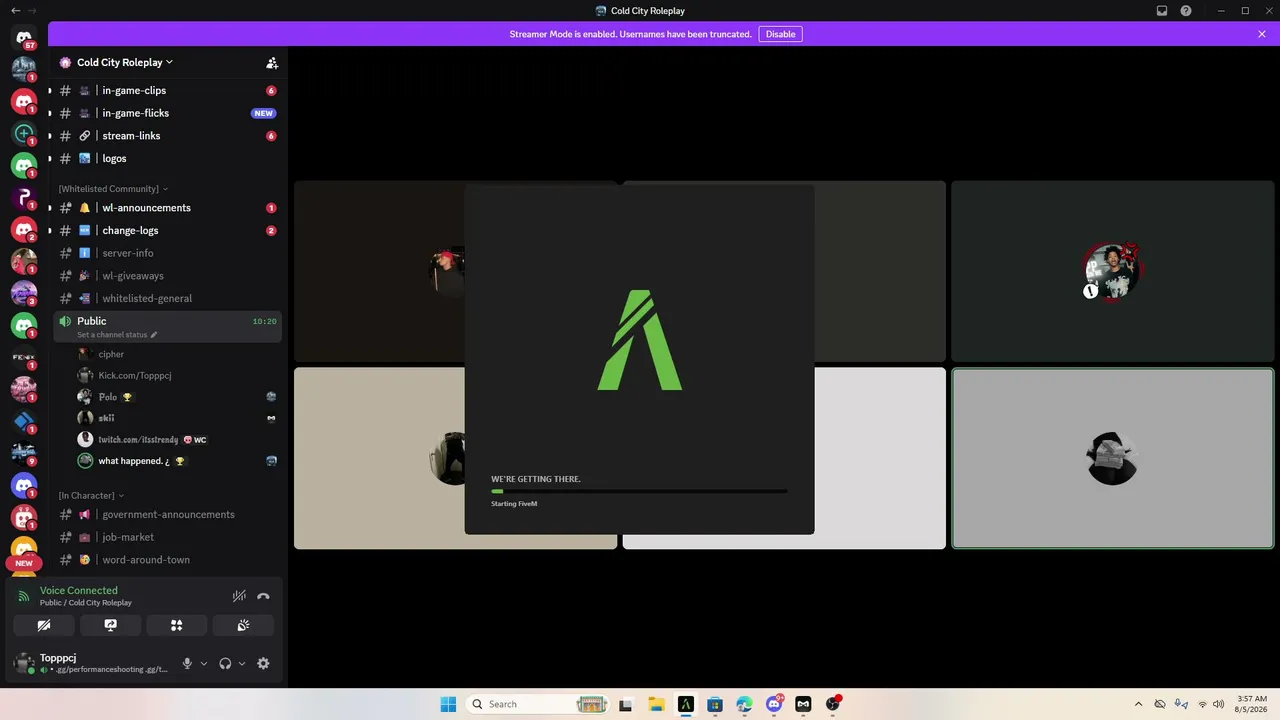Open the wl-giveaways channel
The width and height of the screenshot is (1280, 720).
pyautogui.click(x=167, y=276)
